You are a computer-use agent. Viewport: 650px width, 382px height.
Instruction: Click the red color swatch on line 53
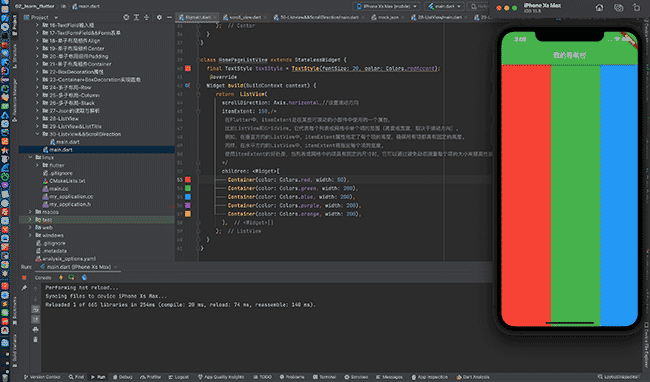[188, 180]
